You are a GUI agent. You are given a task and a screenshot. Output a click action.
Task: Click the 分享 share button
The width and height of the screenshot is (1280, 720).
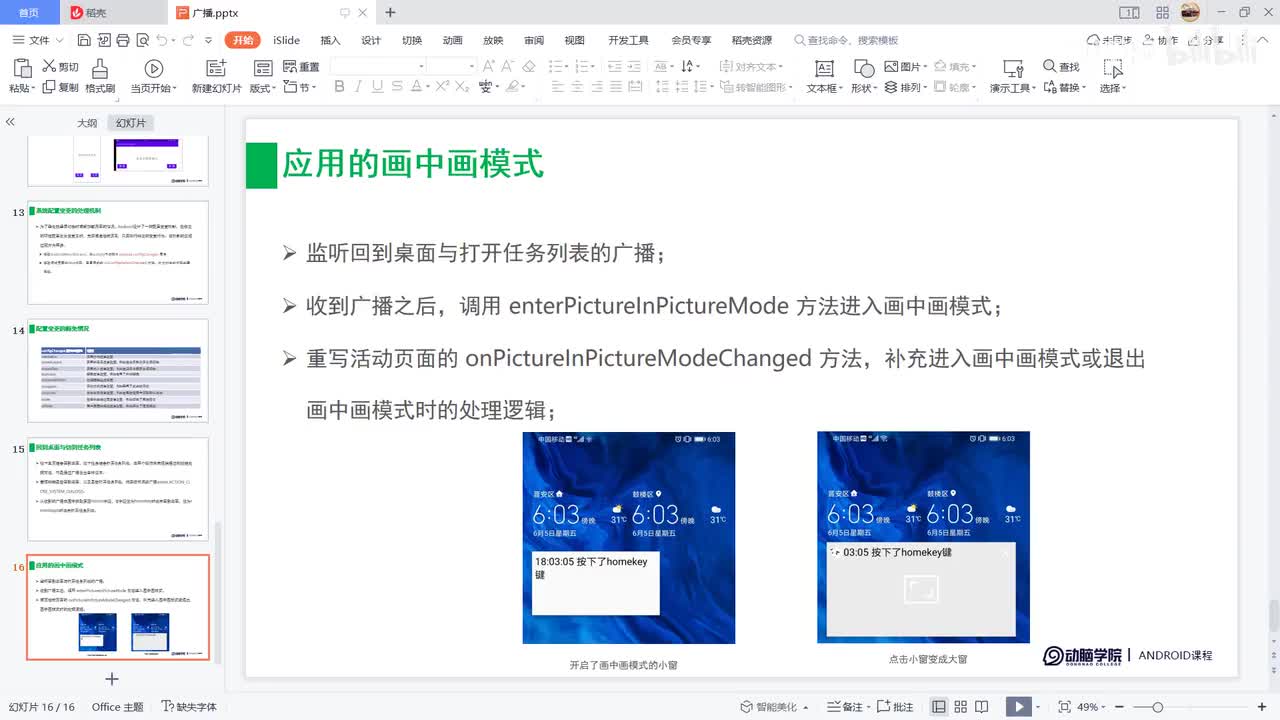[1206, 40]
